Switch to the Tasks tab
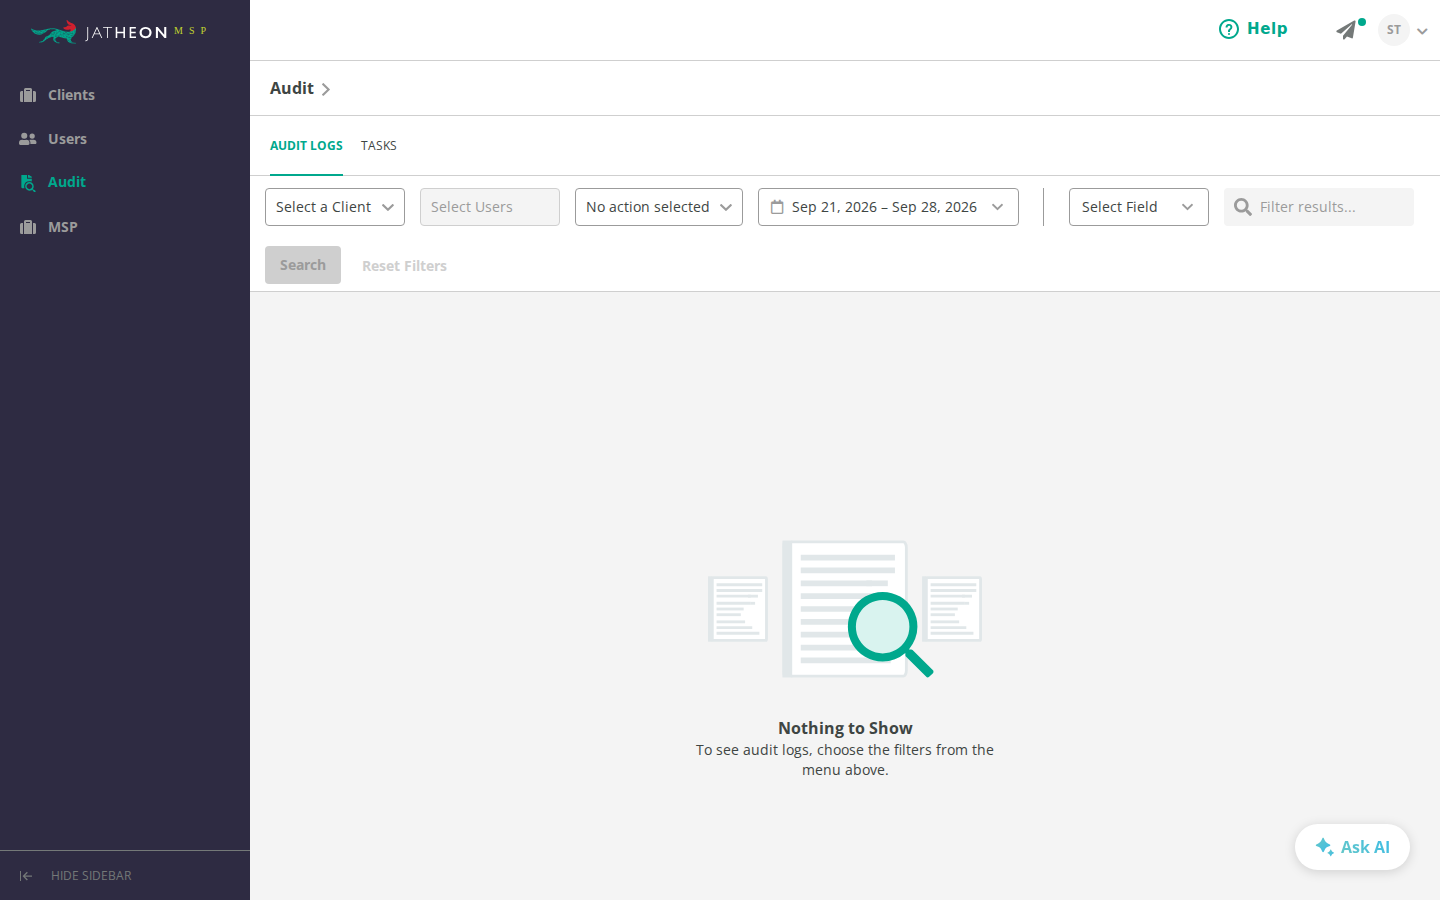 pos(379,146)
